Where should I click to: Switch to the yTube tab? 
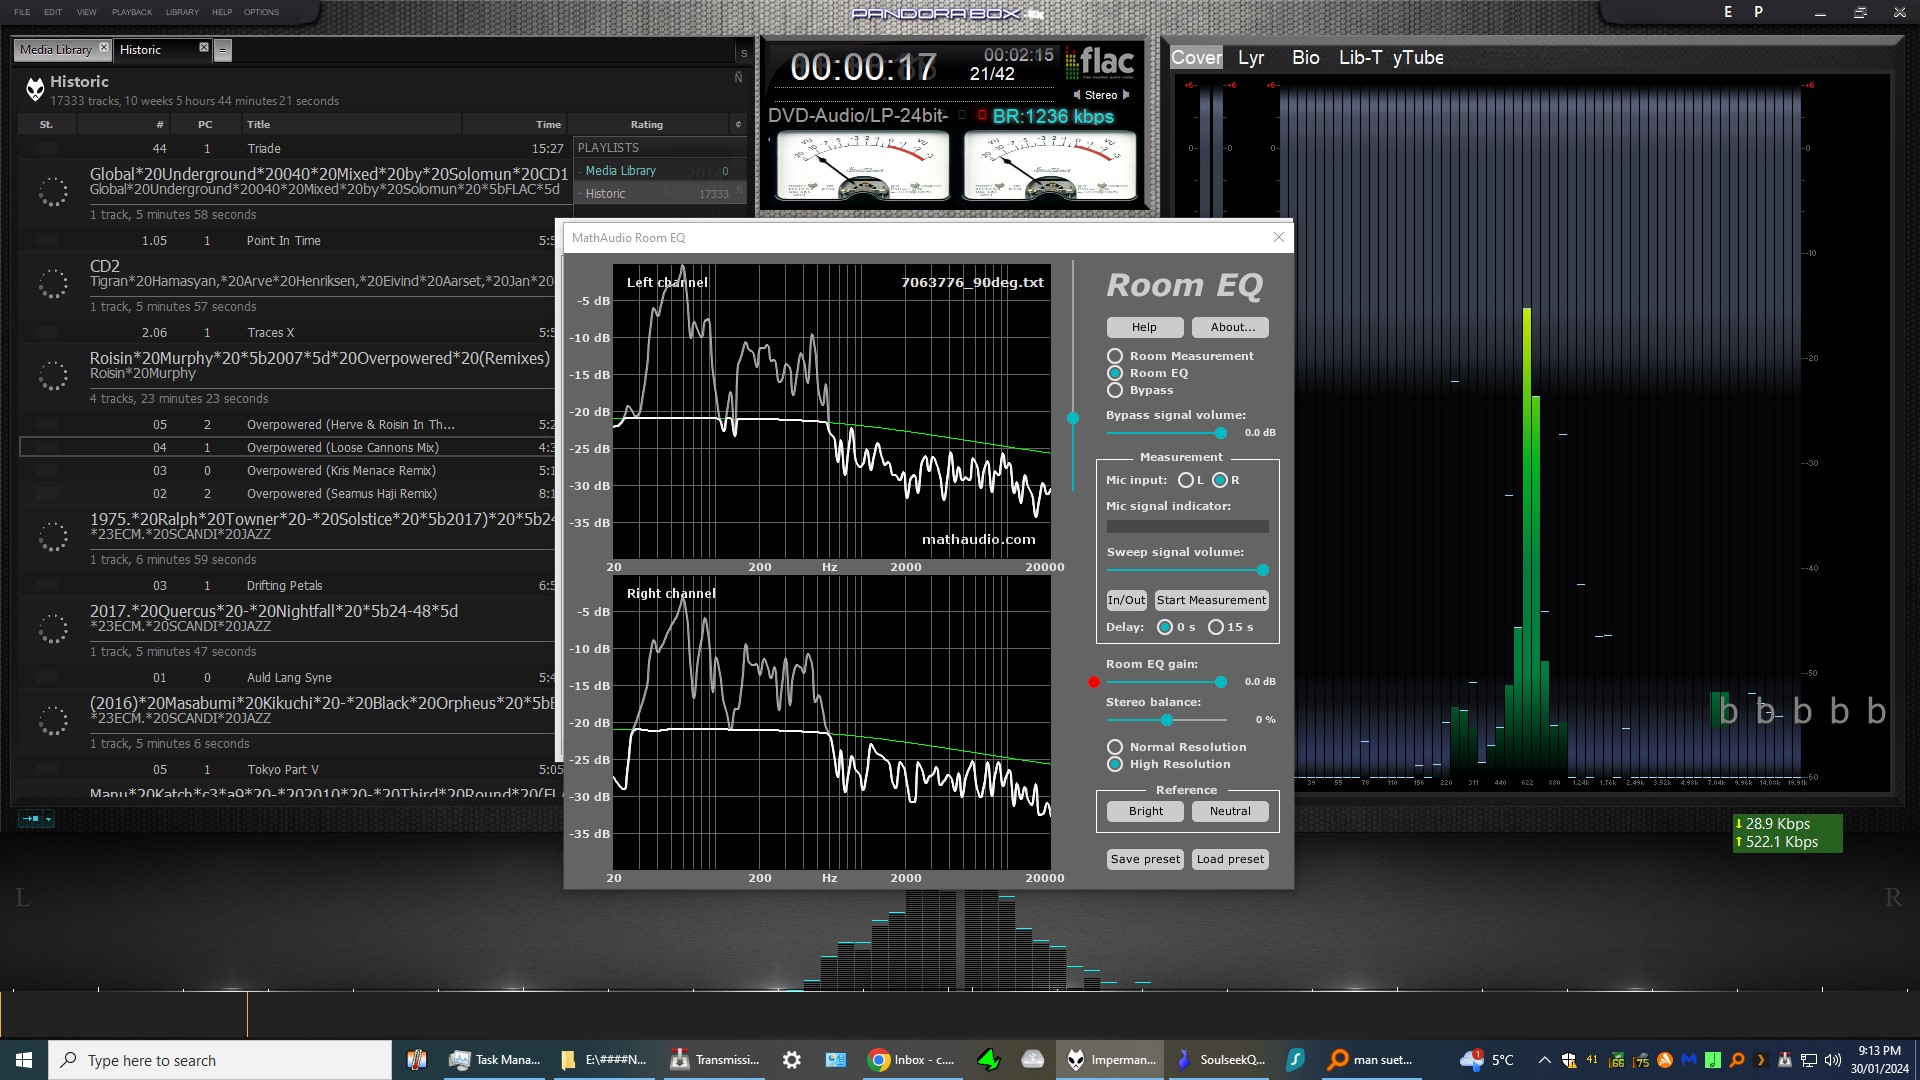point(1418,58)
